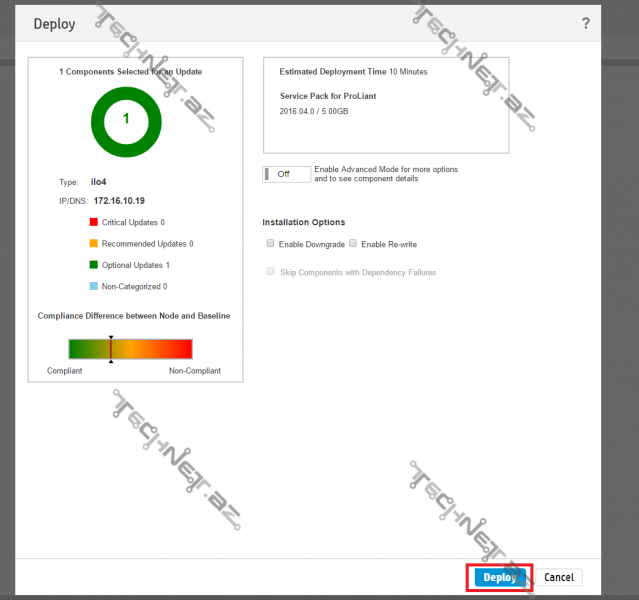Tick Skip Components with Dependency Failures

270,272
